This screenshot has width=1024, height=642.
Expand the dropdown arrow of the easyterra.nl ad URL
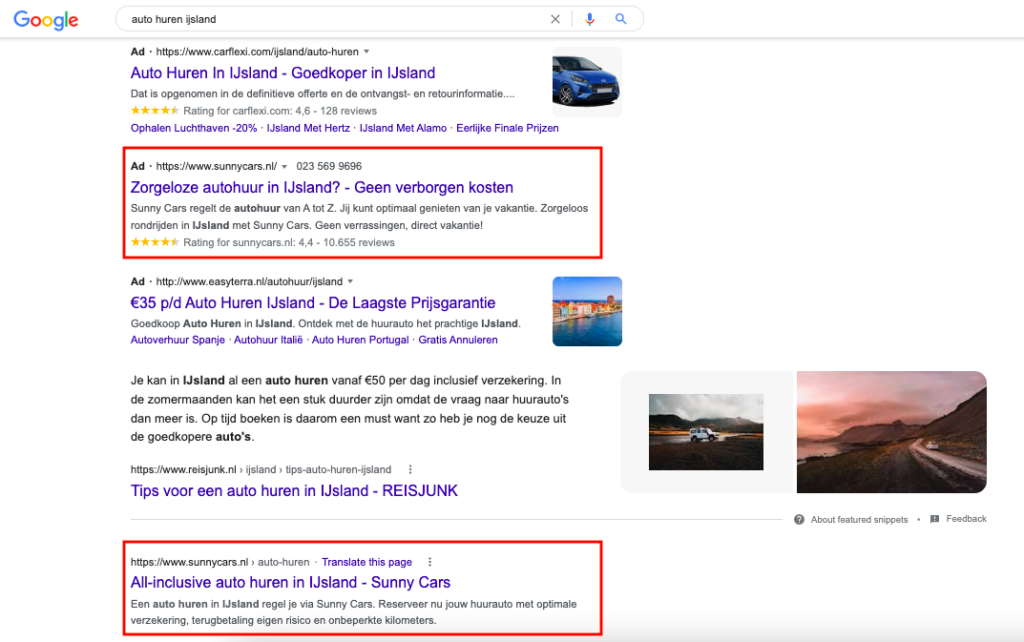[350, 281]
